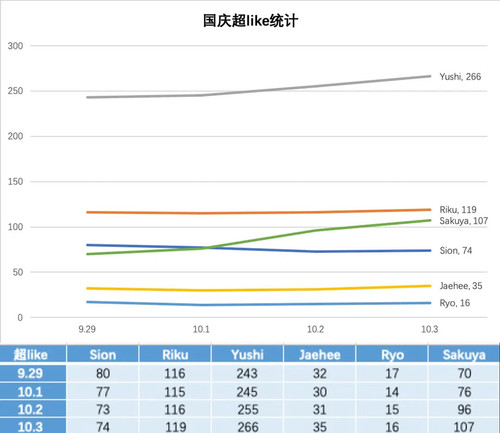Click the 100 y-axis label
The width and height of the screenshot is (500, 433).
[x=15, y=227]
